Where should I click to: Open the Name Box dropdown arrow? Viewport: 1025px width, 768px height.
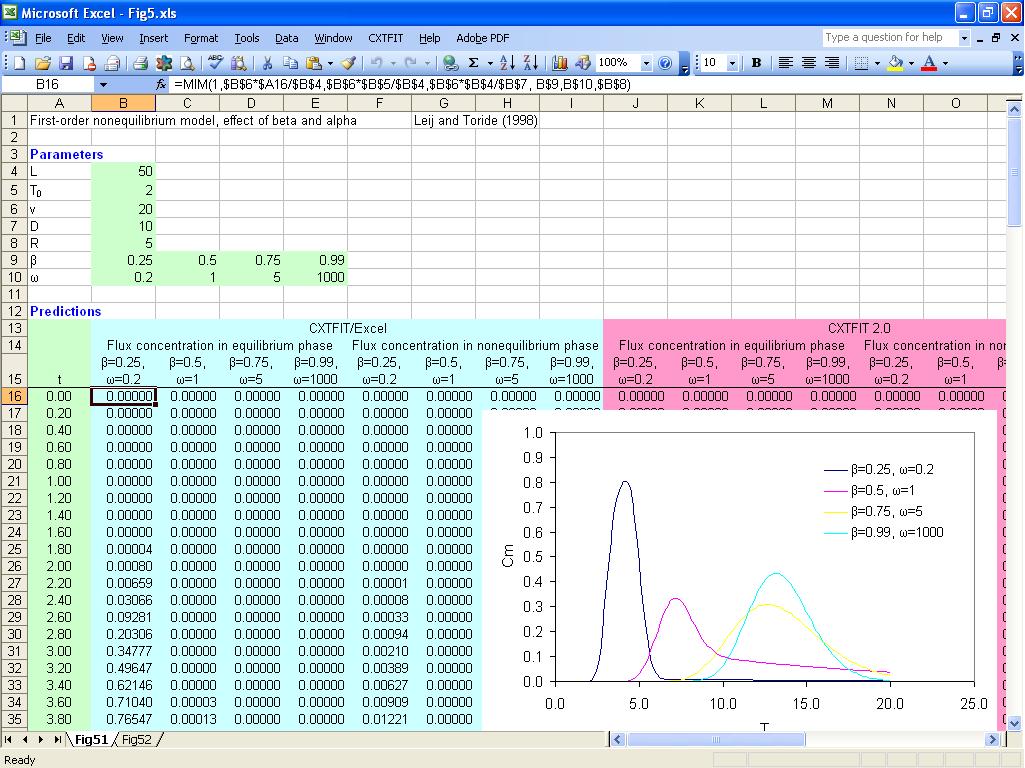(102, 85)
